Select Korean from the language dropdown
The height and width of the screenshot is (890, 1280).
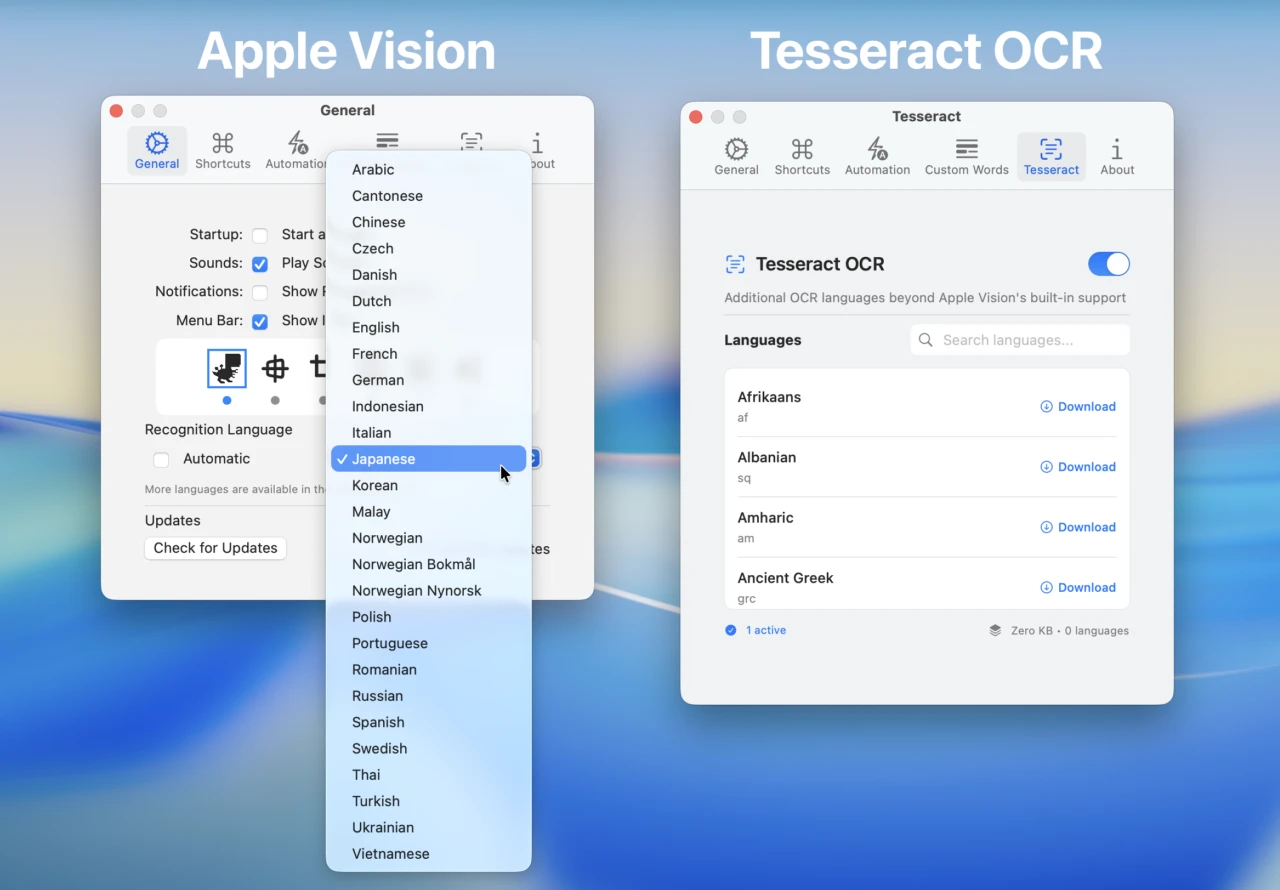click(x=374, y=485)
